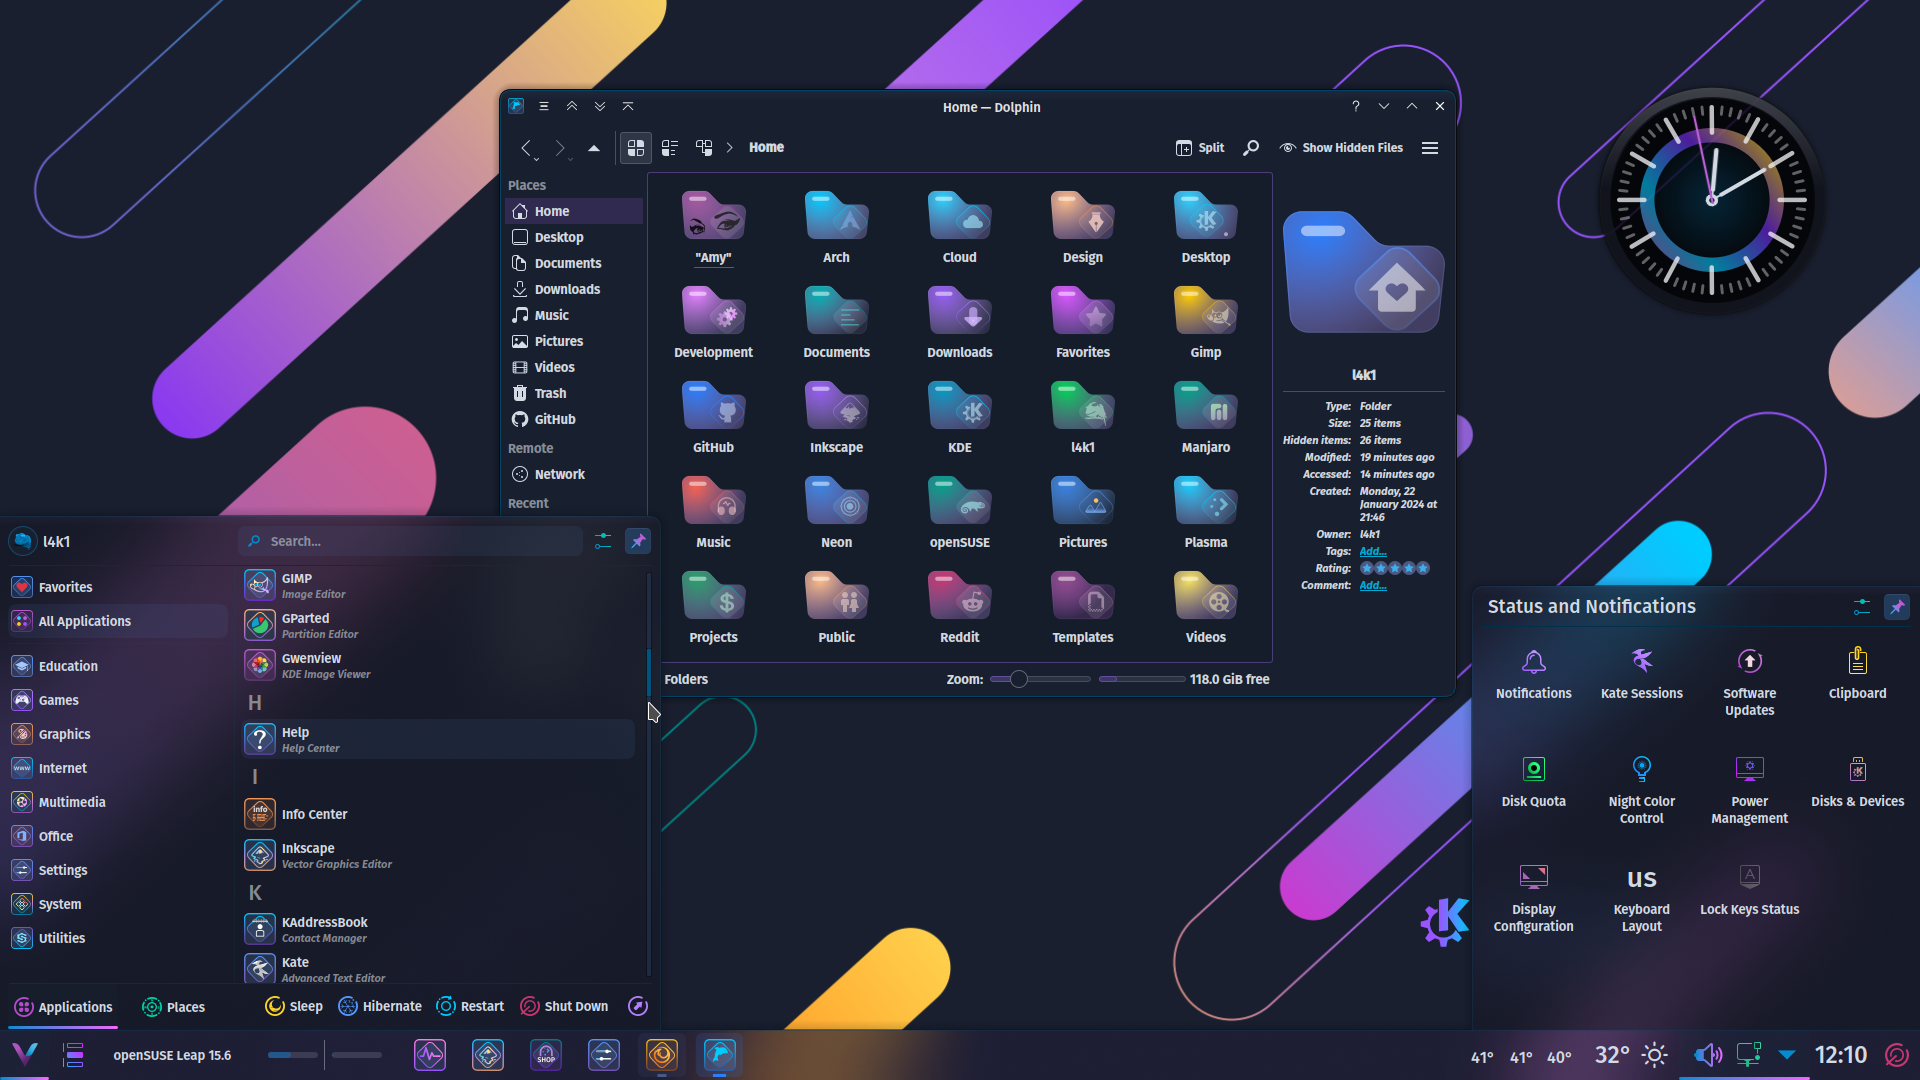Select Favorites category in launcher
This screenshot has width=1920, height=1080.
pyautogui.click(x=118, y=587)
